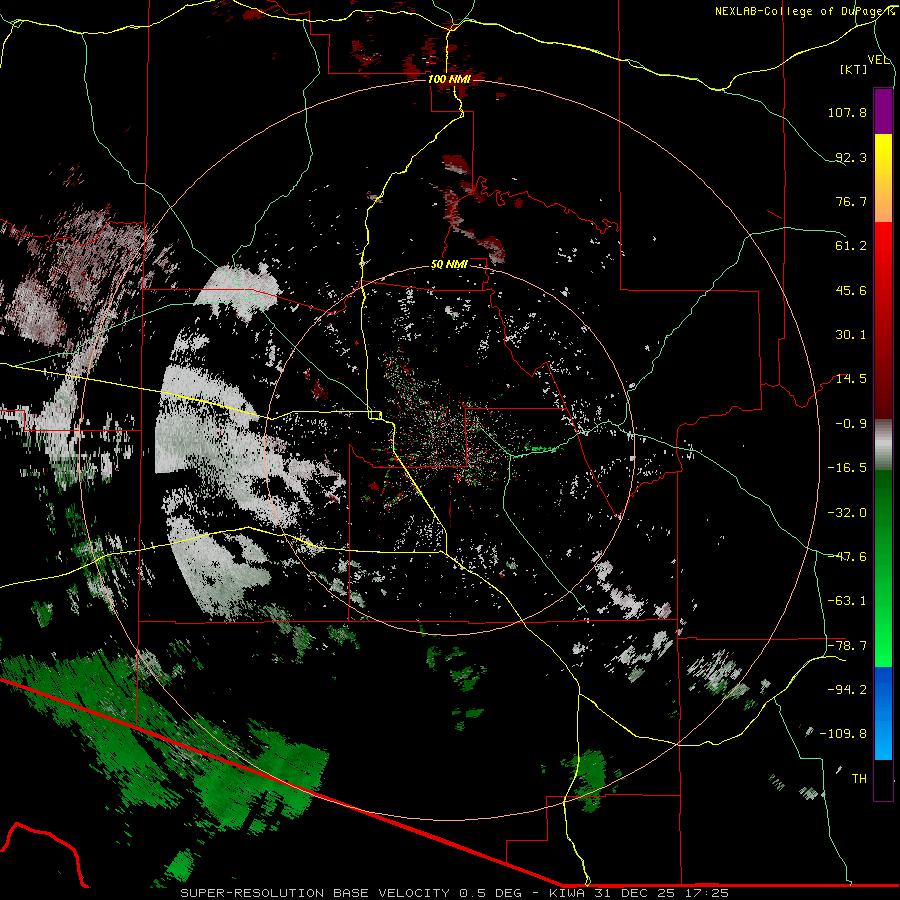The image size is (900, 900).
Task: Click the -32.0 legend value
Action: (x=847, y=513)
